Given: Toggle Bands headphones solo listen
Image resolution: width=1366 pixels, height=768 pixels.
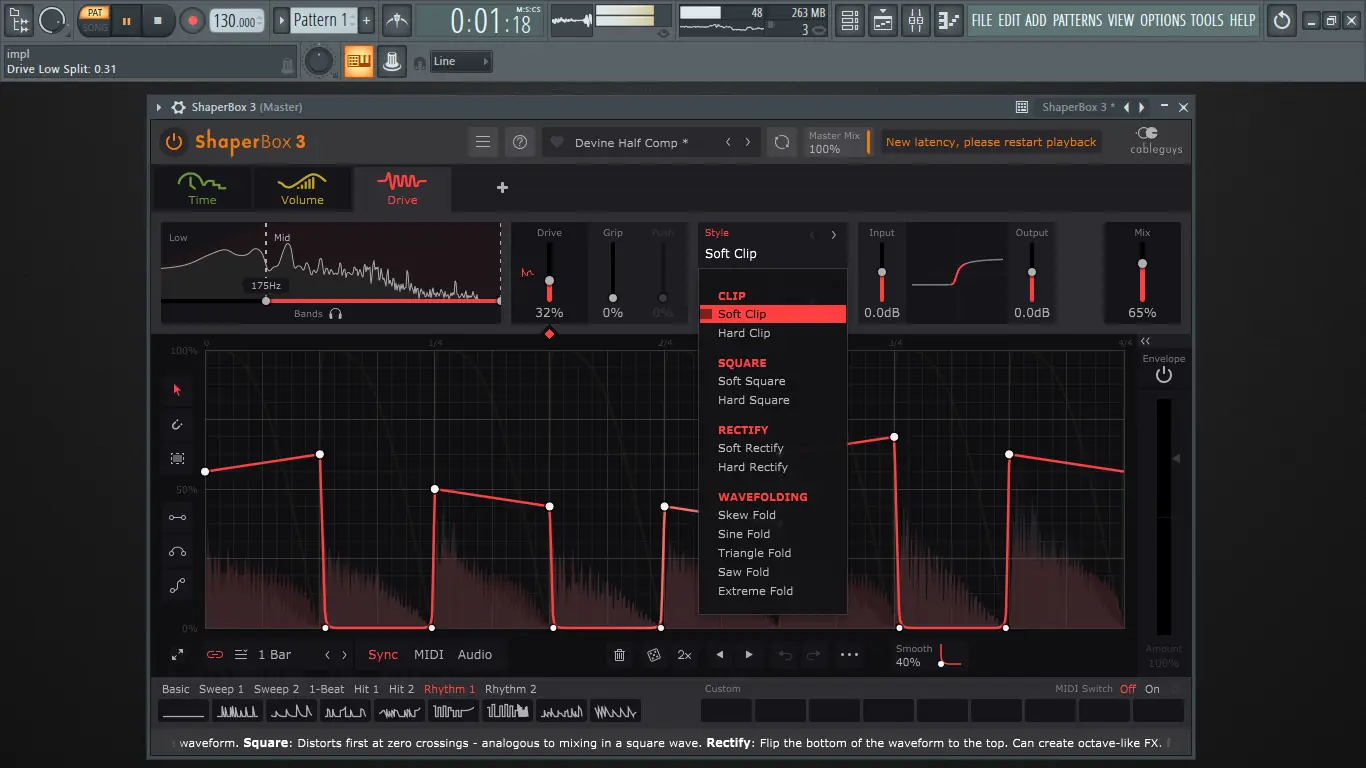Looking at the screenshot, I should click(335, 314).
